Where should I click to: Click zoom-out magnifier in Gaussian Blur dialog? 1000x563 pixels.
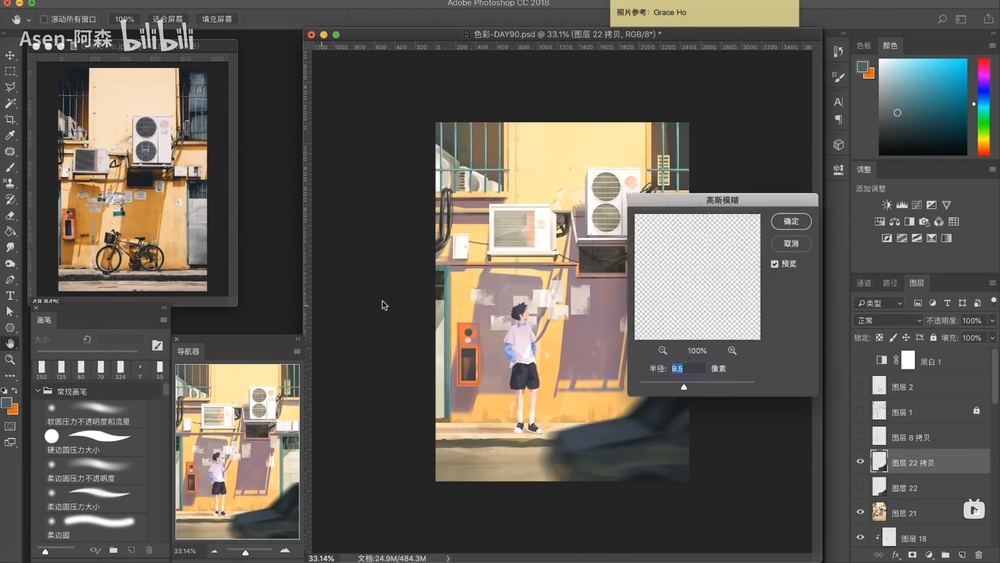pos(663,351)
